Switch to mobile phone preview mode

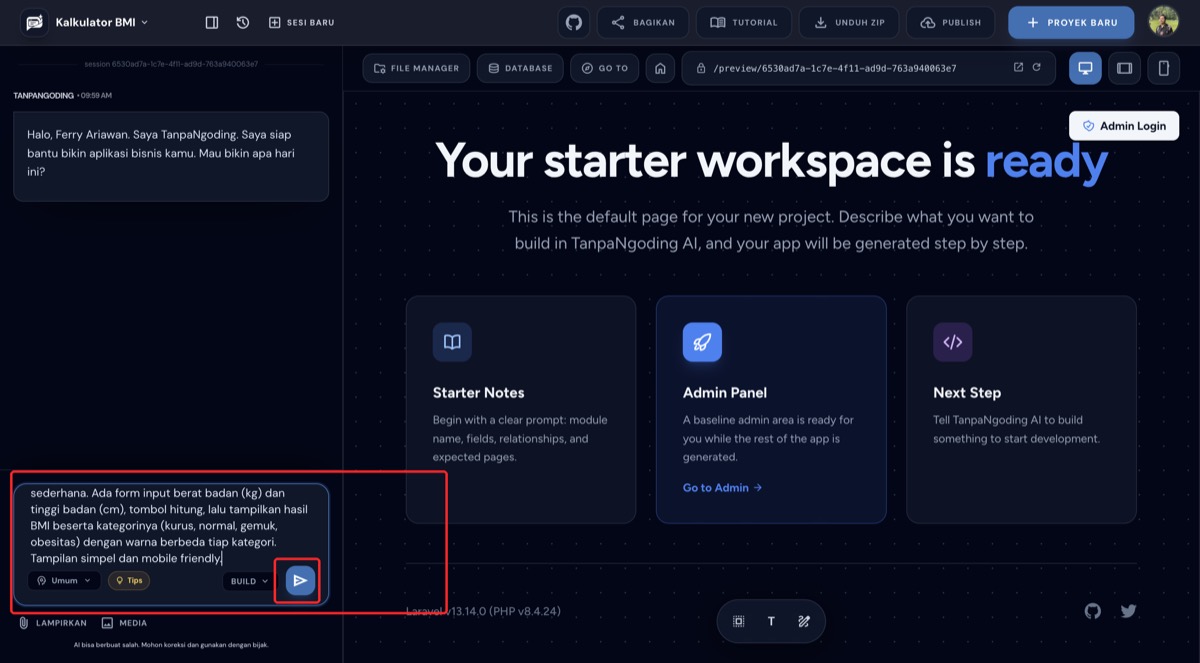coord(1164,68)
